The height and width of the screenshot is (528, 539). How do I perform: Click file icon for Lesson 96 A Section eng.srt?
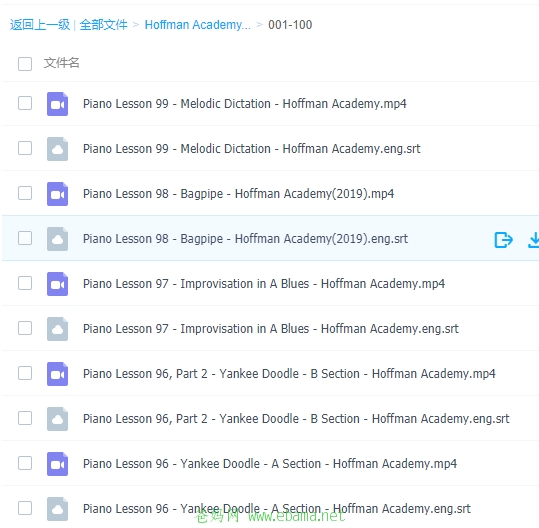pos(57,509)
